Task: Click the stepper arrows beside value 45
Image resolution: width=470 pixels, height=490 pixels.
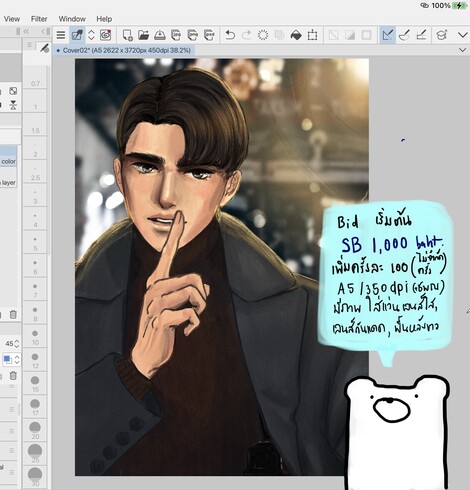Action: pyautogui.click(x=17, y=344)
